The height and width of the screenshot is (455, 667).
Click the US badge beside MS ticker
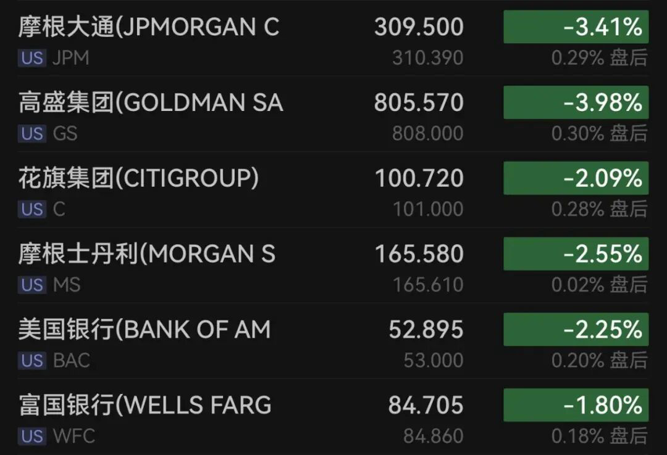(x=32, y=285)
